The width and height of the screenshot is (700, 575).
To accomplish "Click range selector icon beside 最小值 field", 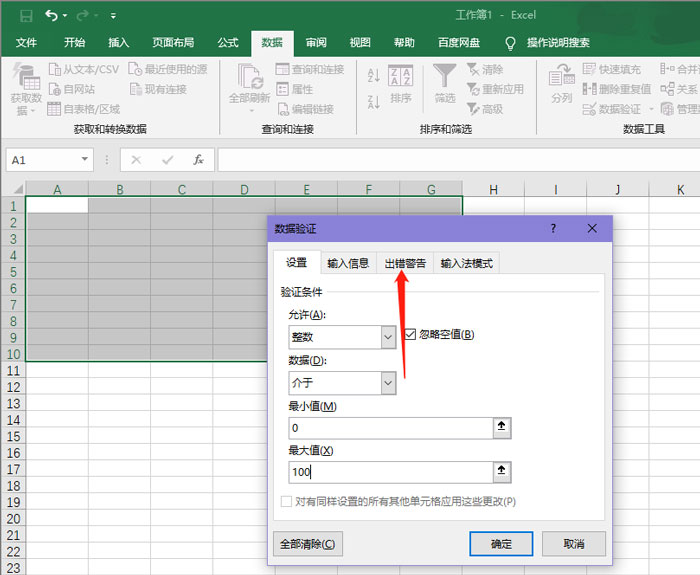I will (502, 428).
